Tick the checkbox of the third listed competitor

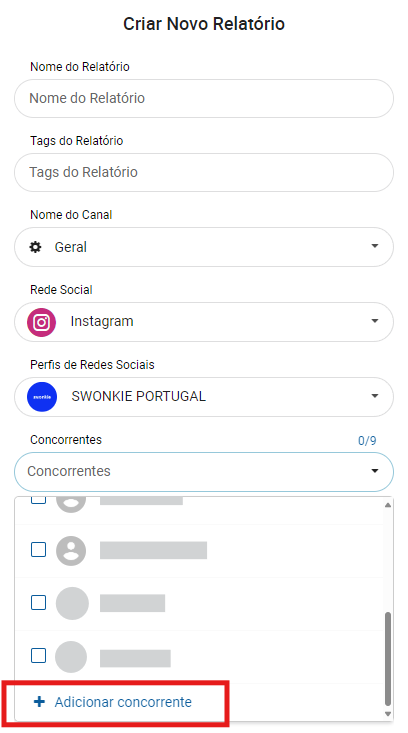(x=38, y=603)
